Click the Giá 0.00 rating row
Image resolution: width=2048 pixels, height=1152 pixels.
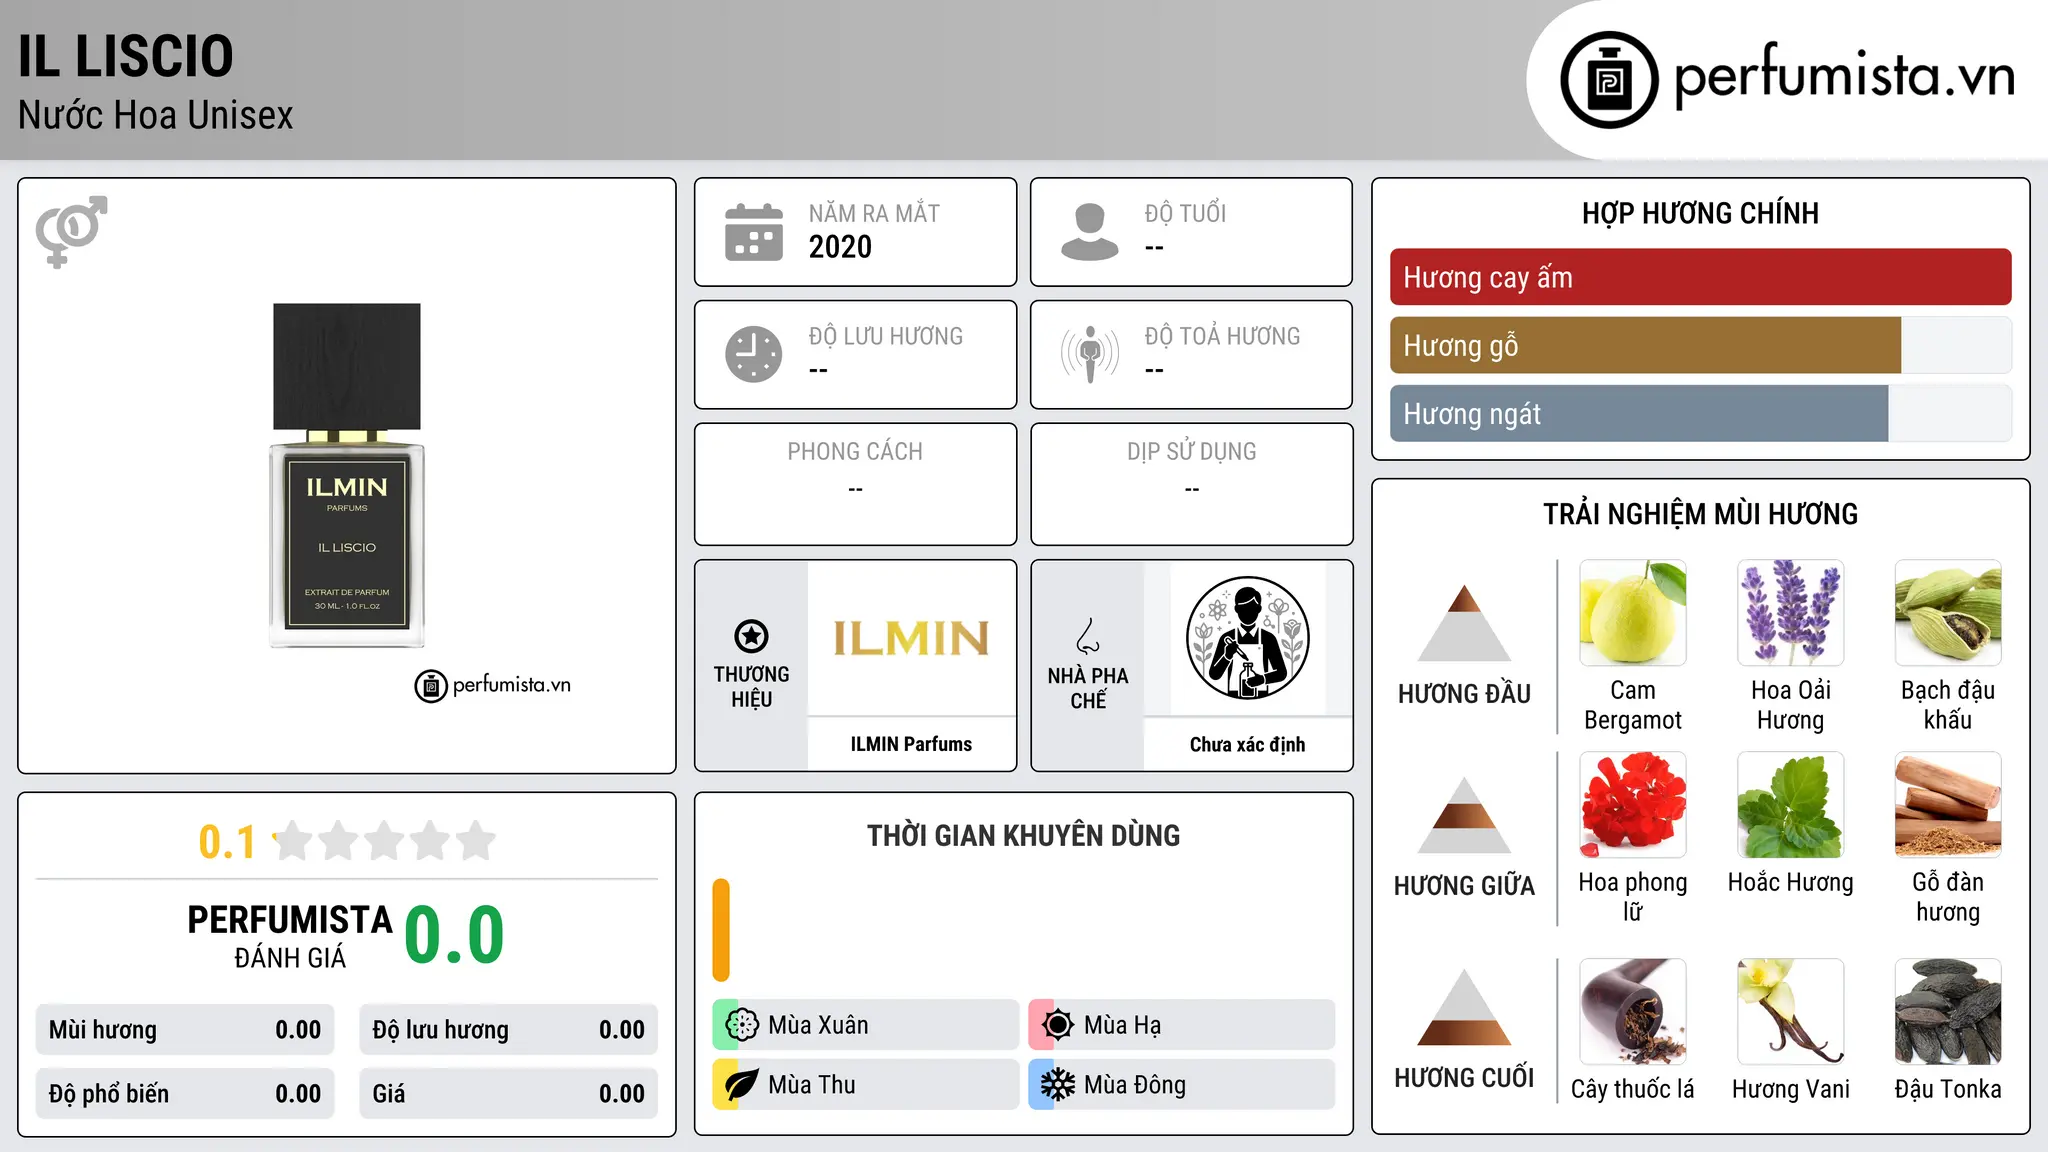tap(508, 1094)
